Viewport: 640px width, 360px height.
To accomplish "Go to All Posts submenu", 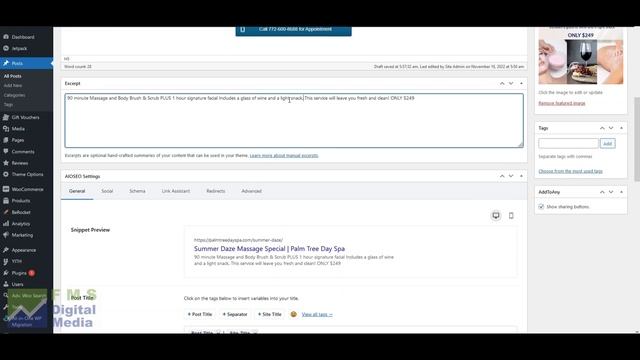I will point(13,76).
